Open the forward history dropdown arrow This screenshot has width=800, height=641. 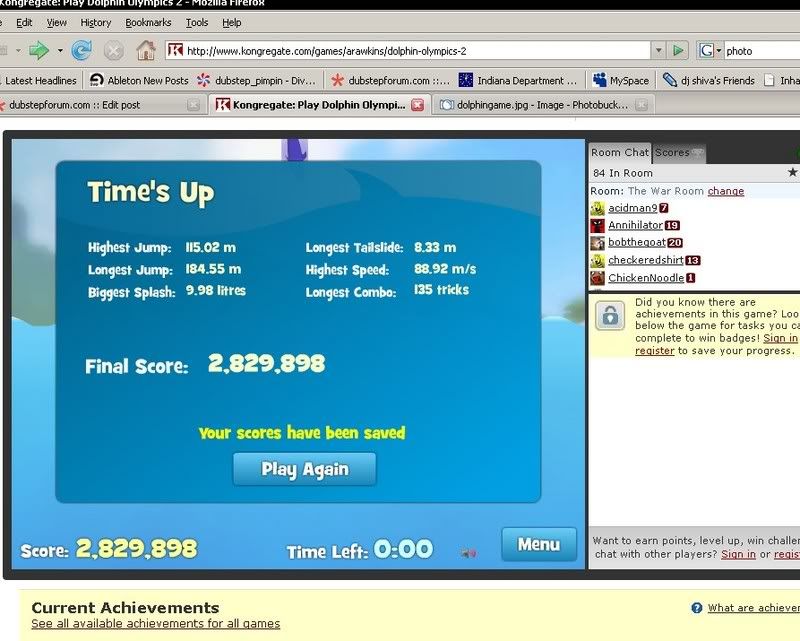[x=60, y=51]
